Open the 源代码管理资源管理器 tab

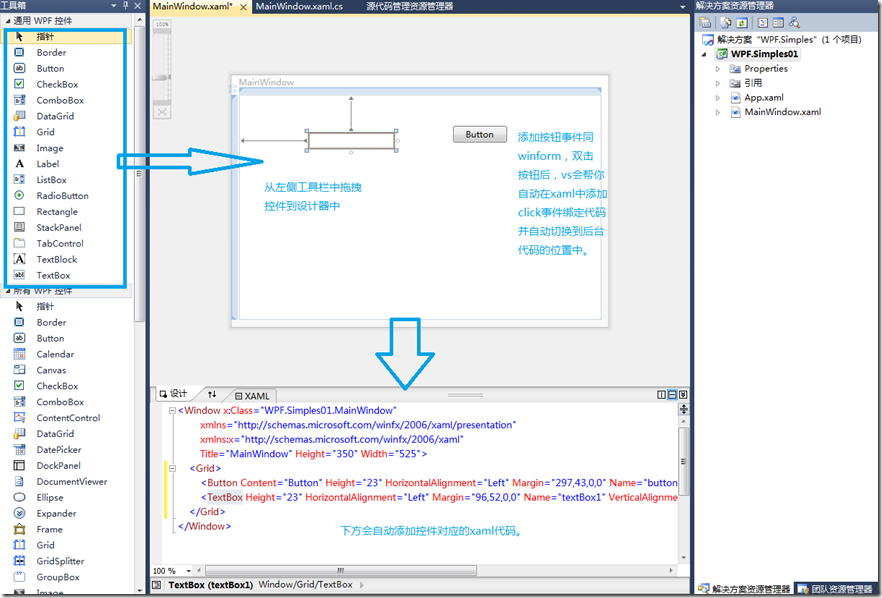pos(410,7)
